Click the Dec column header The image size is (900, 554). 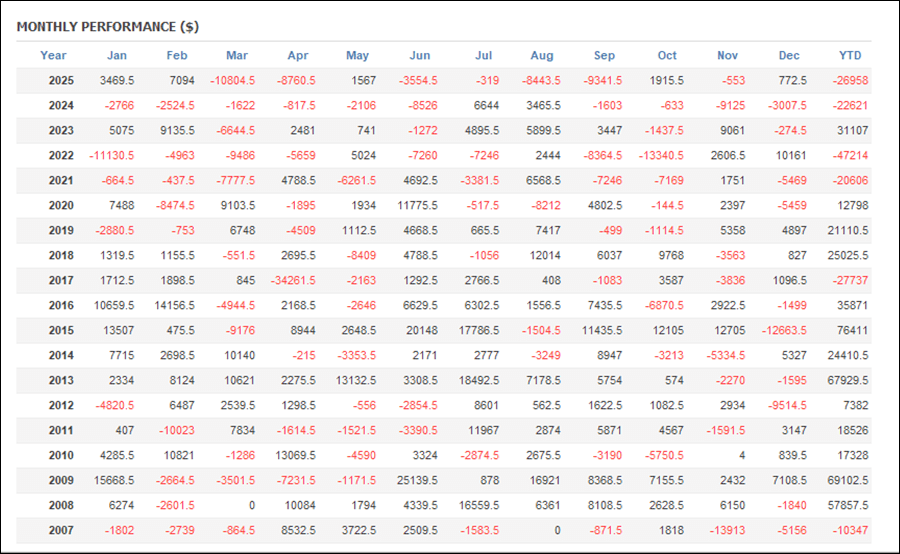tap(789, 56)
